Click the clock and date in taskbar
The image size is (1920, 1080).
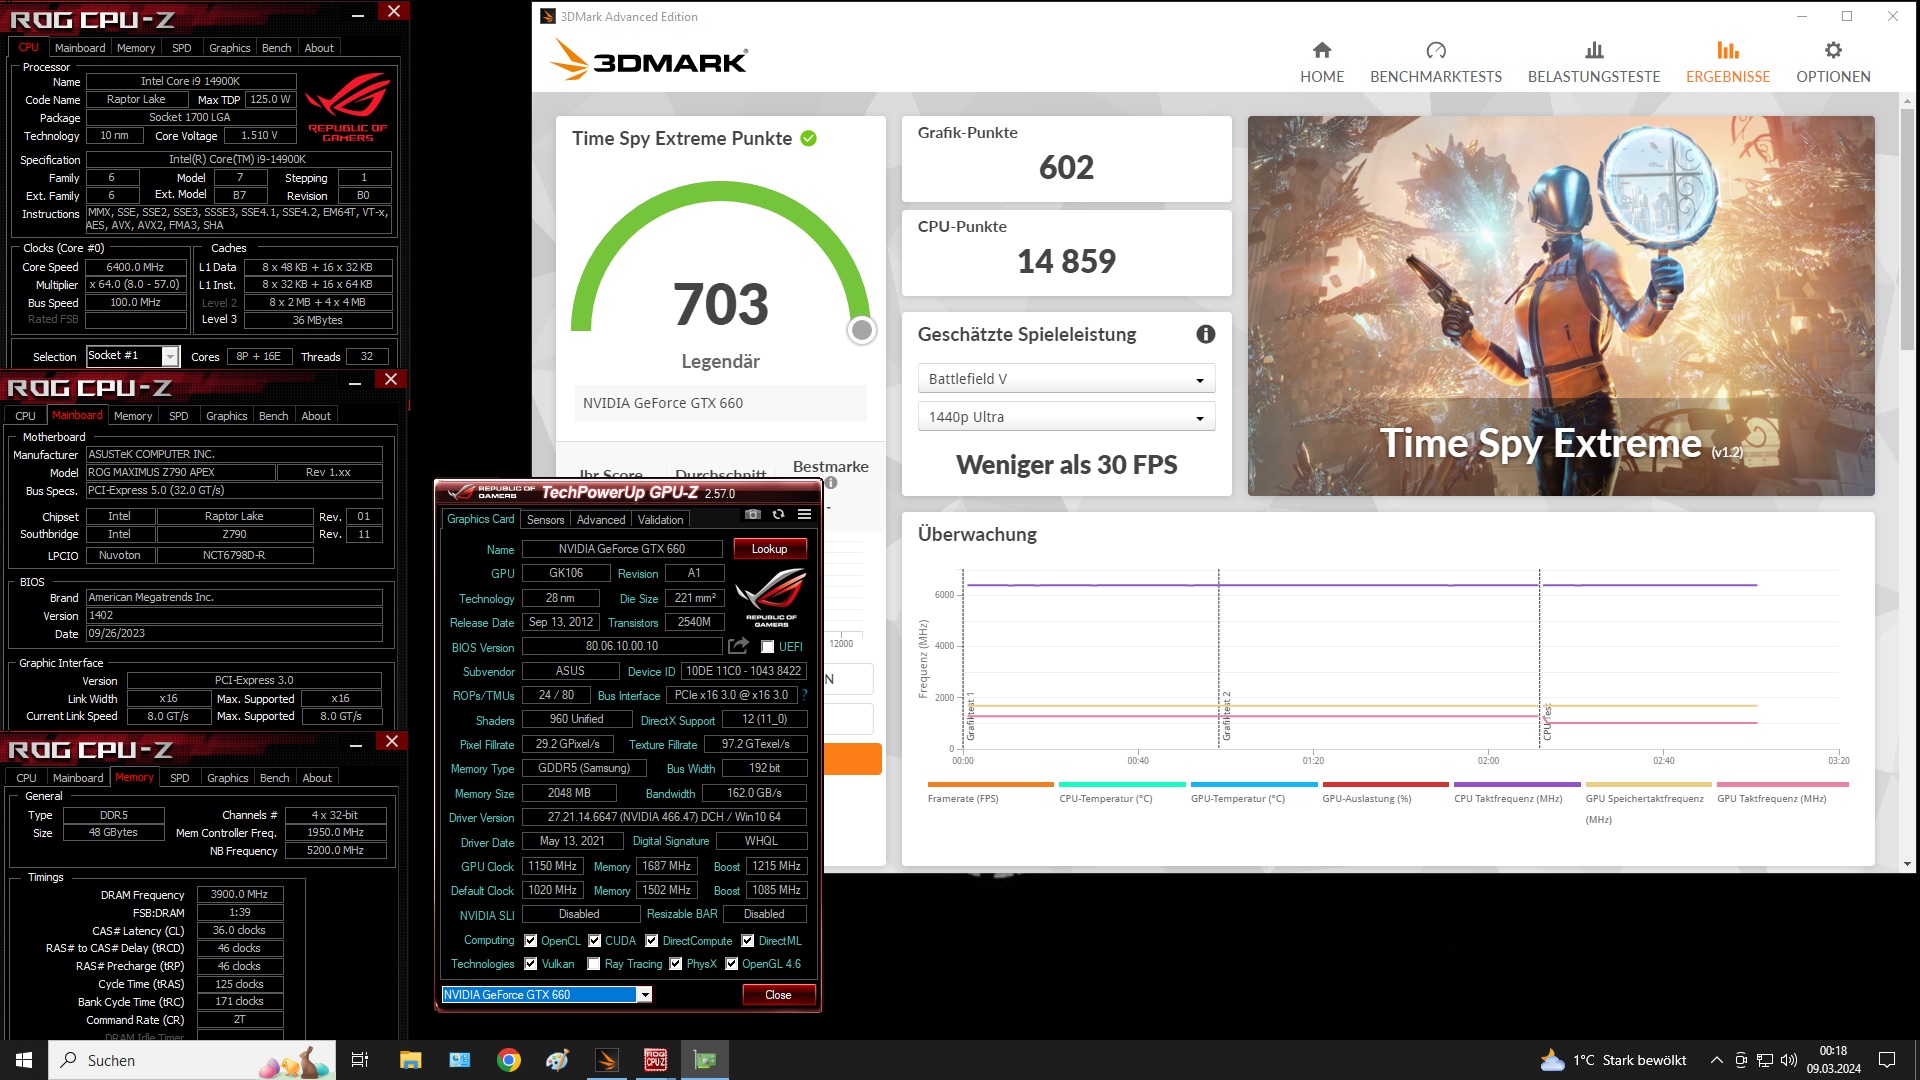point(1833,1060)
